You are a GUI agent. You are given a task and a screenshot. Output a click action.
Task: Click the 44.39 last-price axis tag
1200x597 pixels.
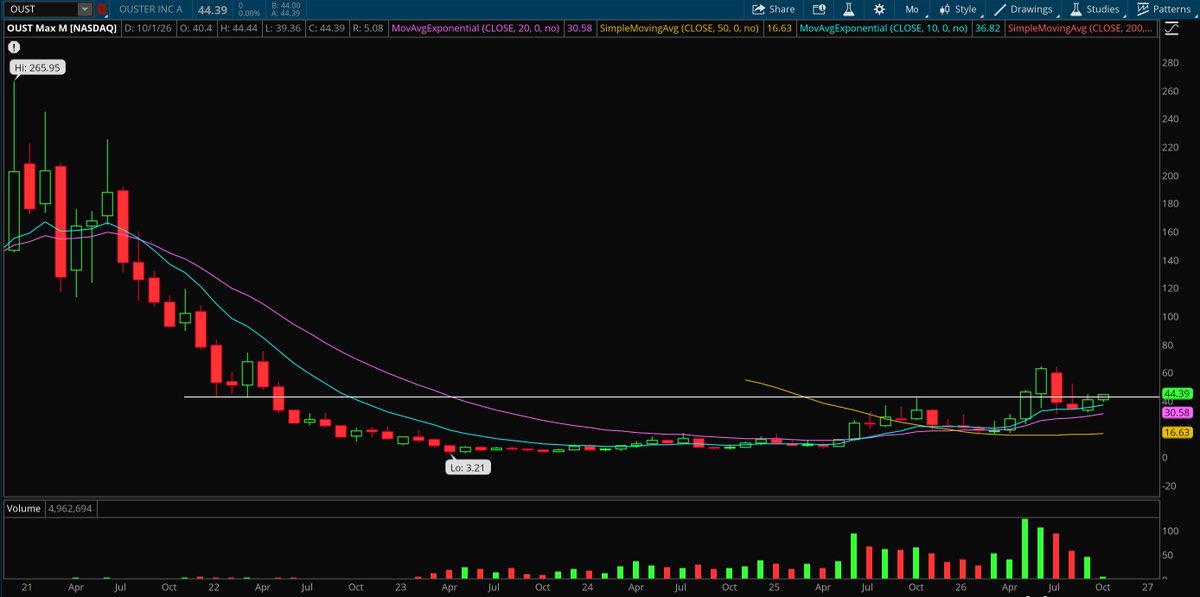(x=1175, y=393)
